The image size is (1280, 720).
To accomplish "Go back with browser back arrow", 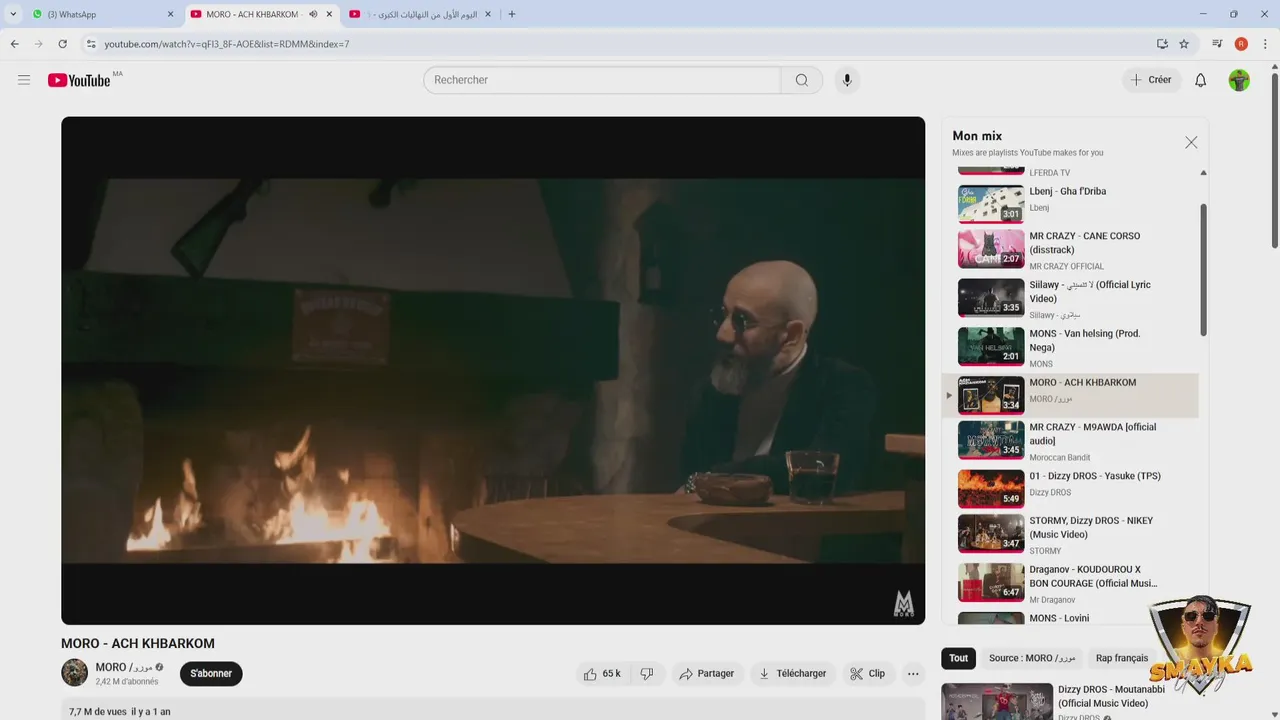I will tap(14, 44).
